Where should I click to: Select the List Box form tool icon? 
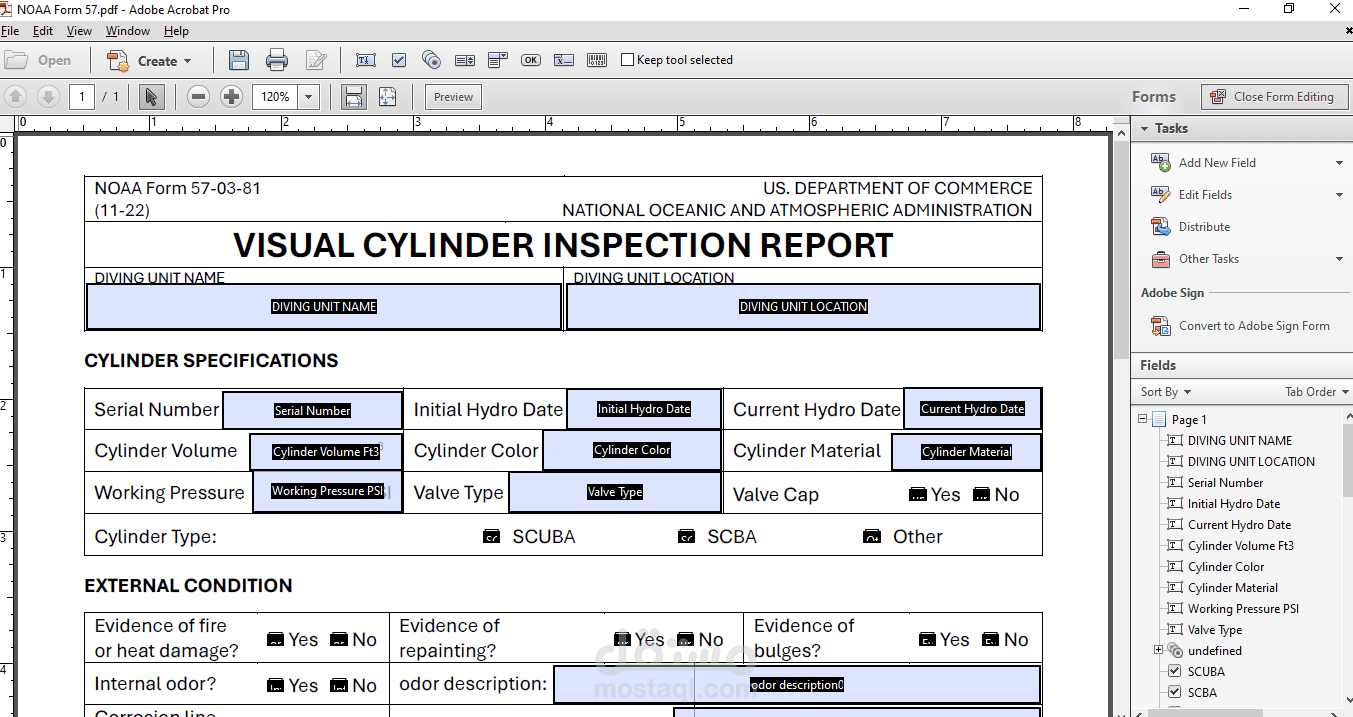pyautogui.click(x=465, y=60)
